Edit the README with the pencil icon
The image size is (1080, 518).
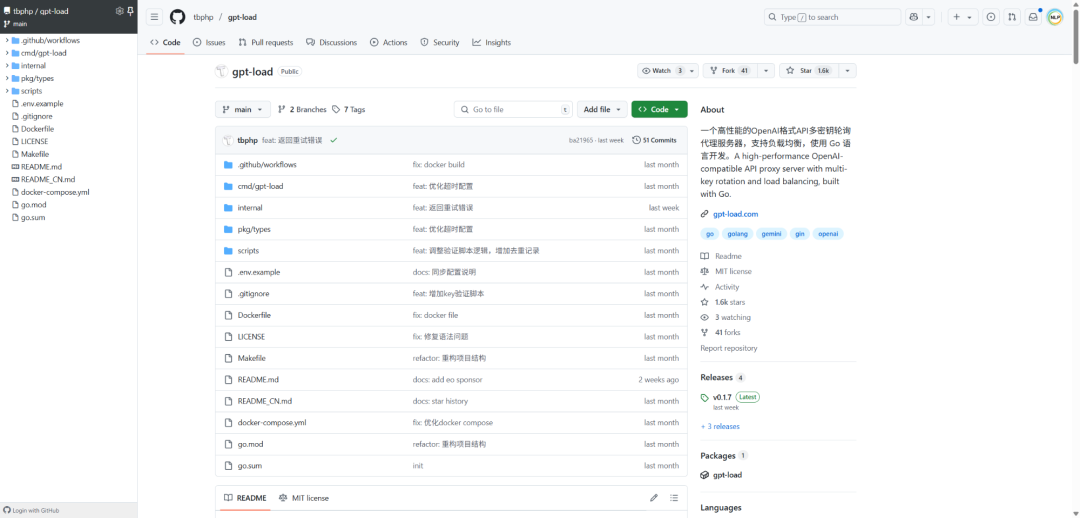click(x=654, y=497)
